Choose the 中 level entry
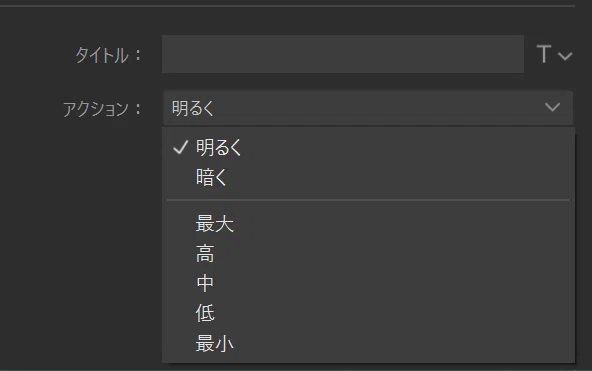 click(368, 283)
